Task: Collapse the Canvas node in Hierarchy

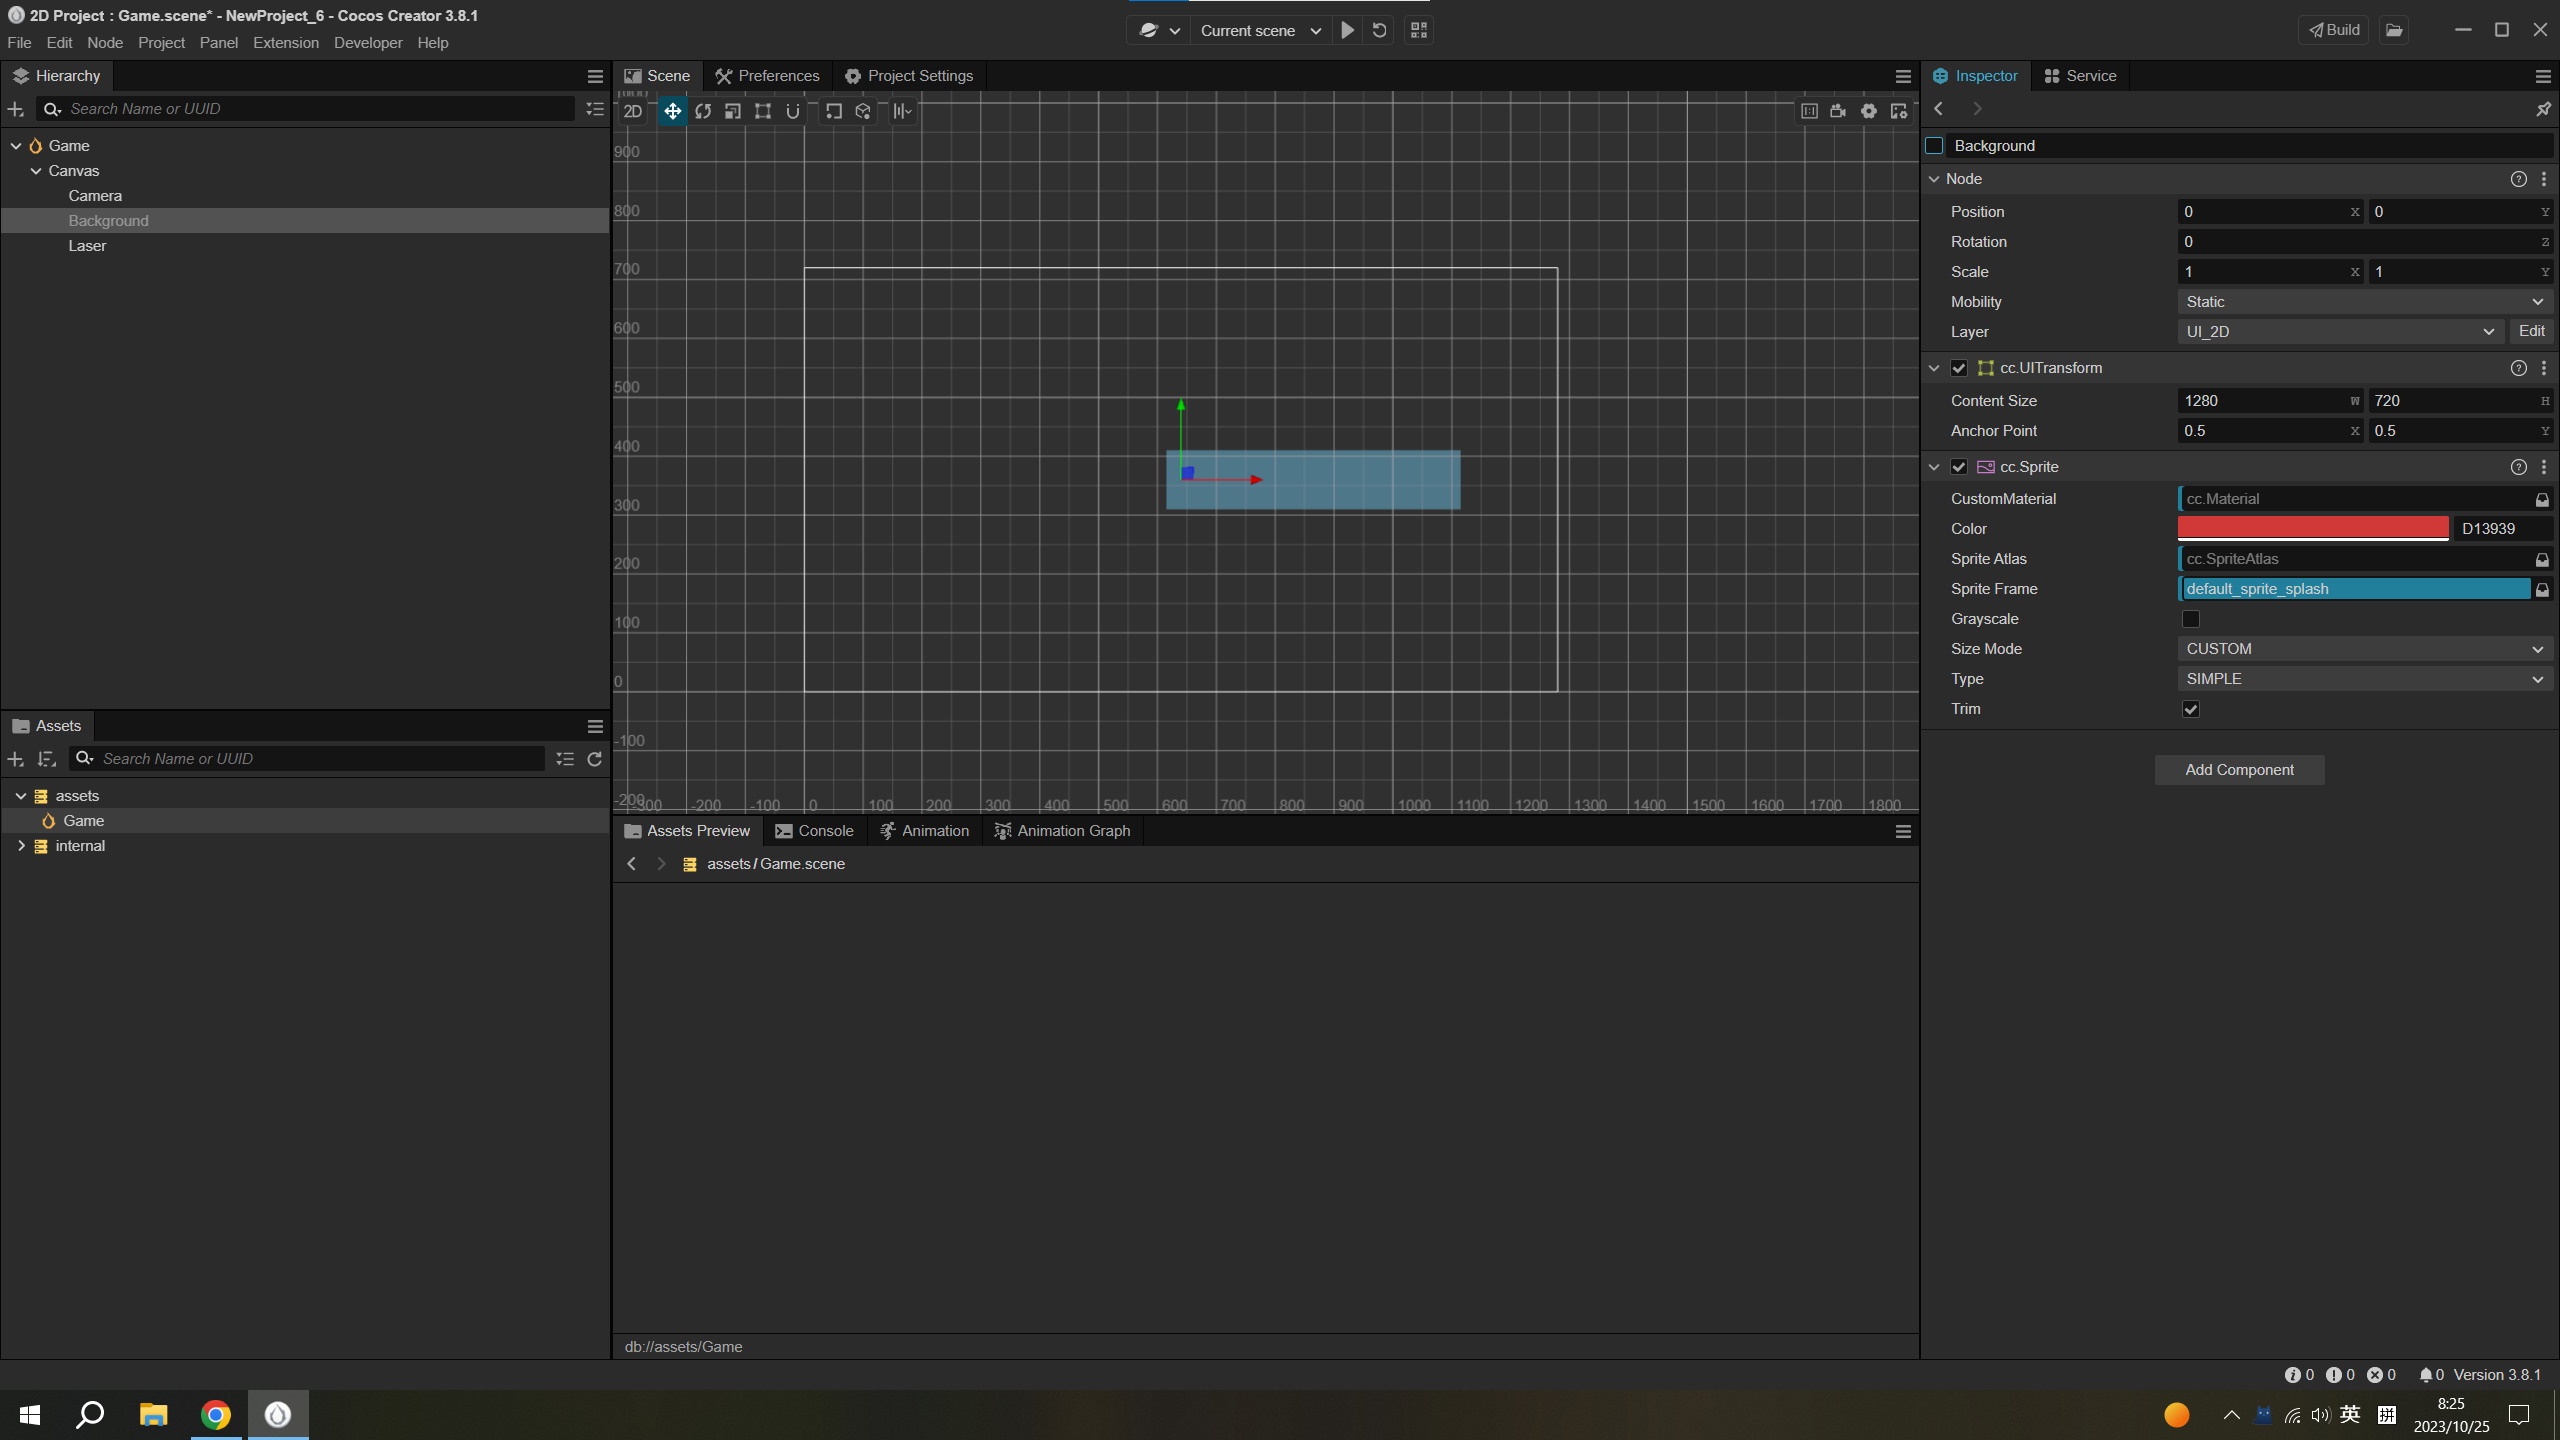Action: pos(35,170)
